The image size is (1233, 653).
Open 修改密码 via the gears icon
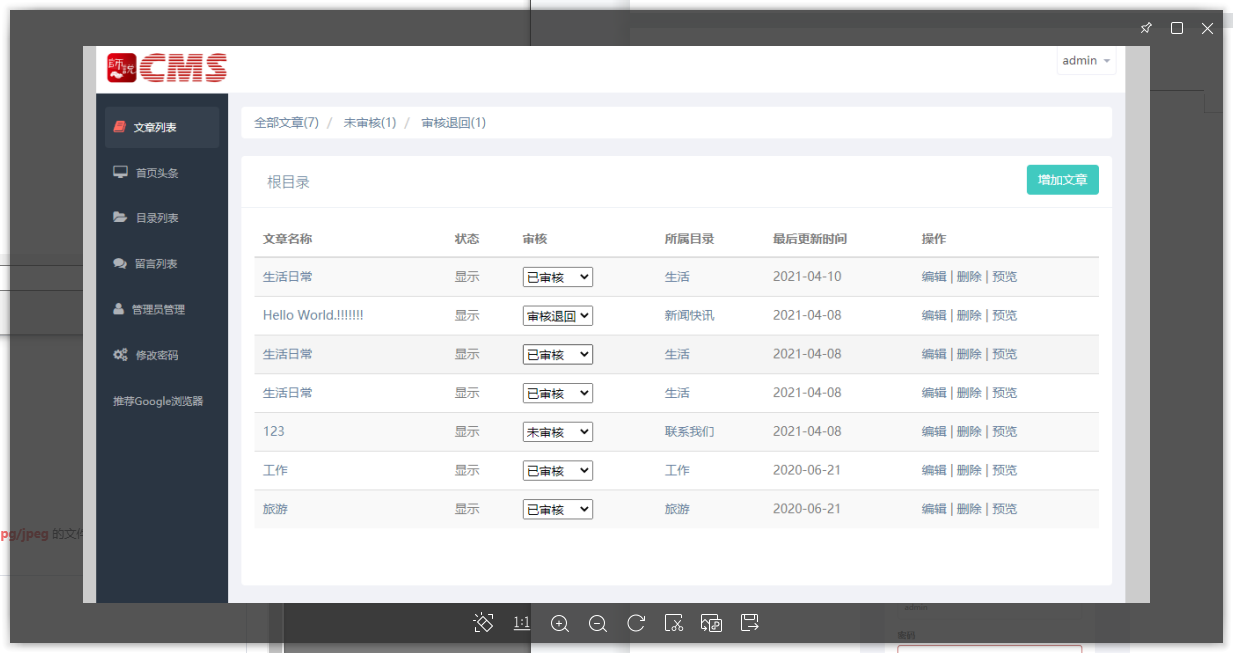(x=148, y=354)
